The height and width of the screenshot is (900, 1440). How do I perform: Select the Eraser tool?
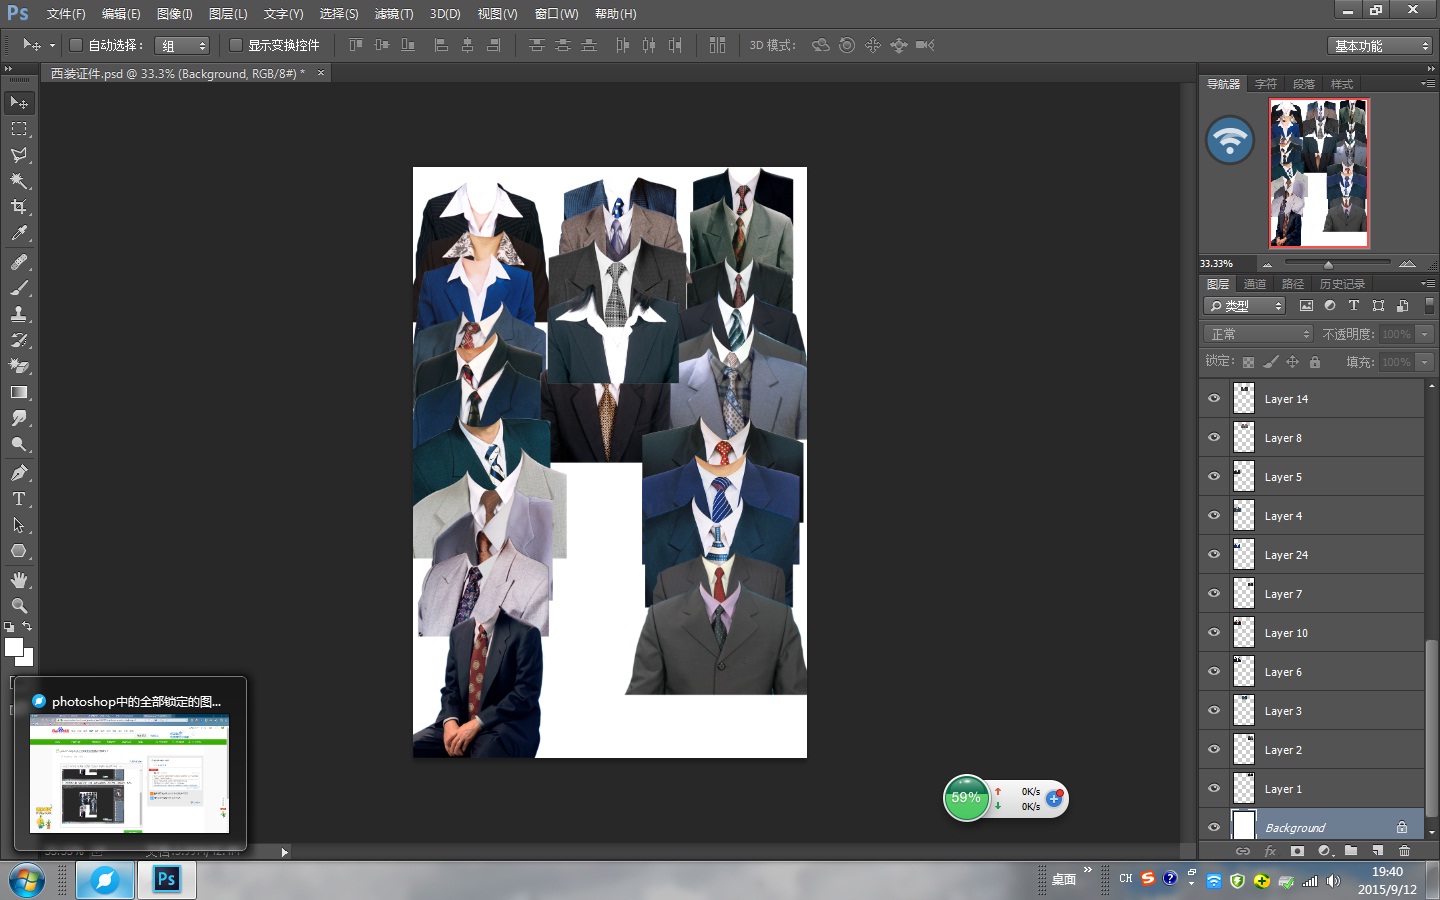[x=19, y=366]
